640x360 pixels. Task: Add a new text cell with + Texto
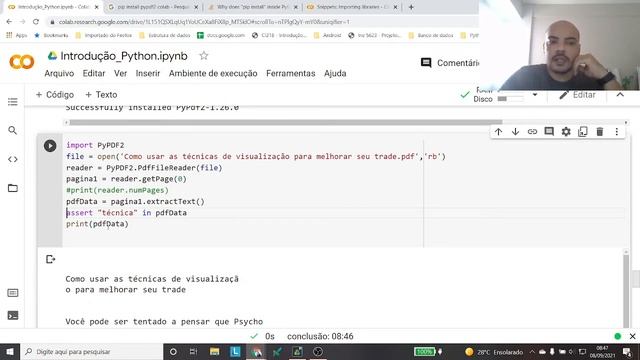coord(101,95)
